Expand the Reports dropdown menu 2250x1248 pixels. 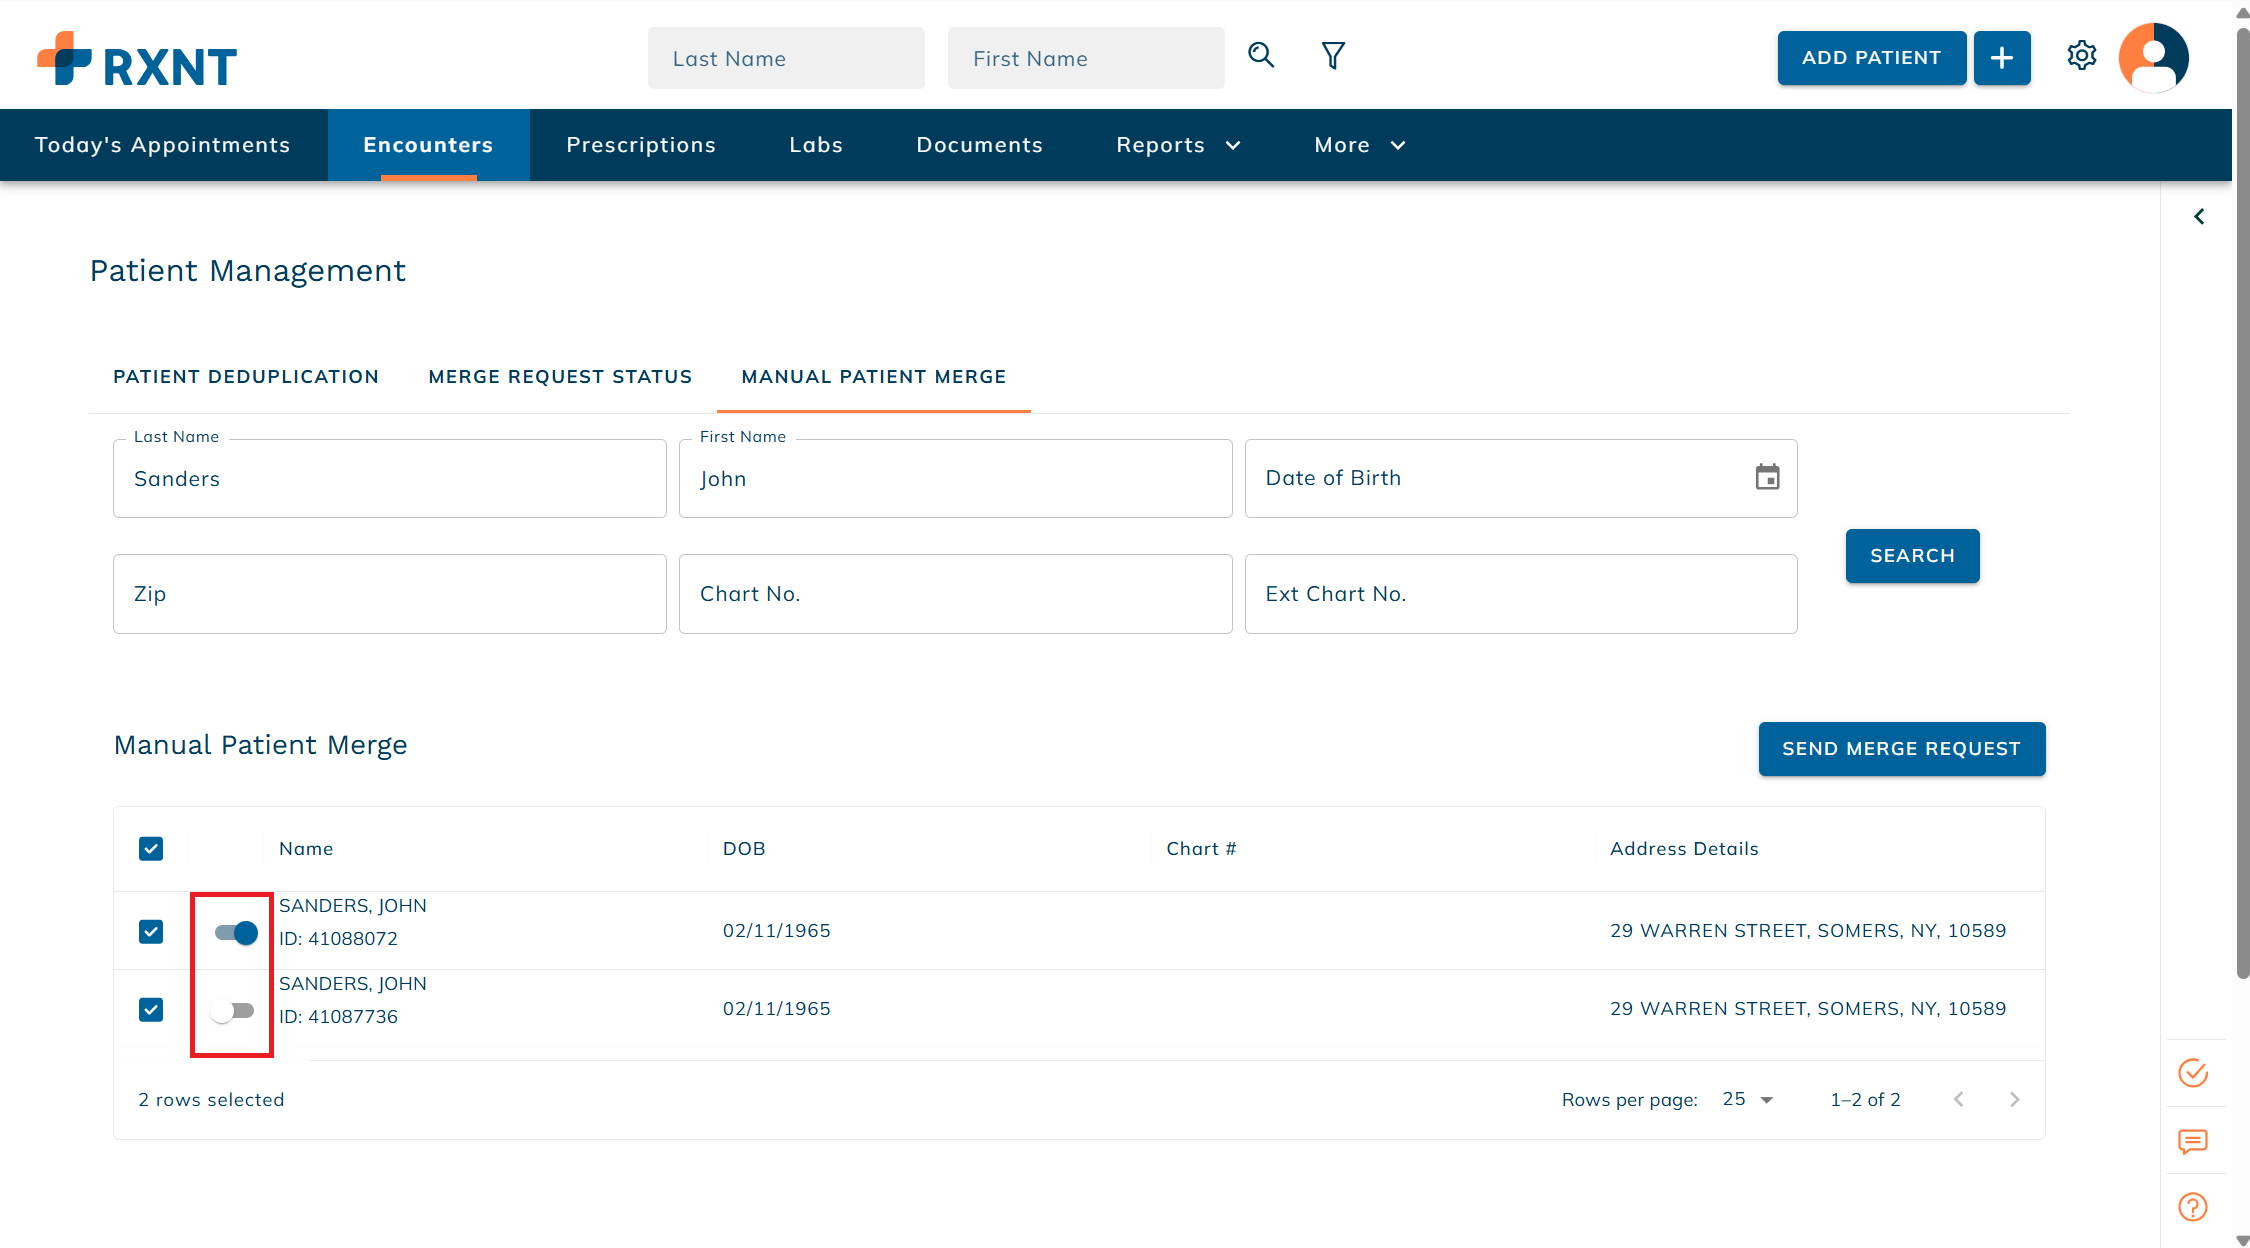[x=1178, y=145]
